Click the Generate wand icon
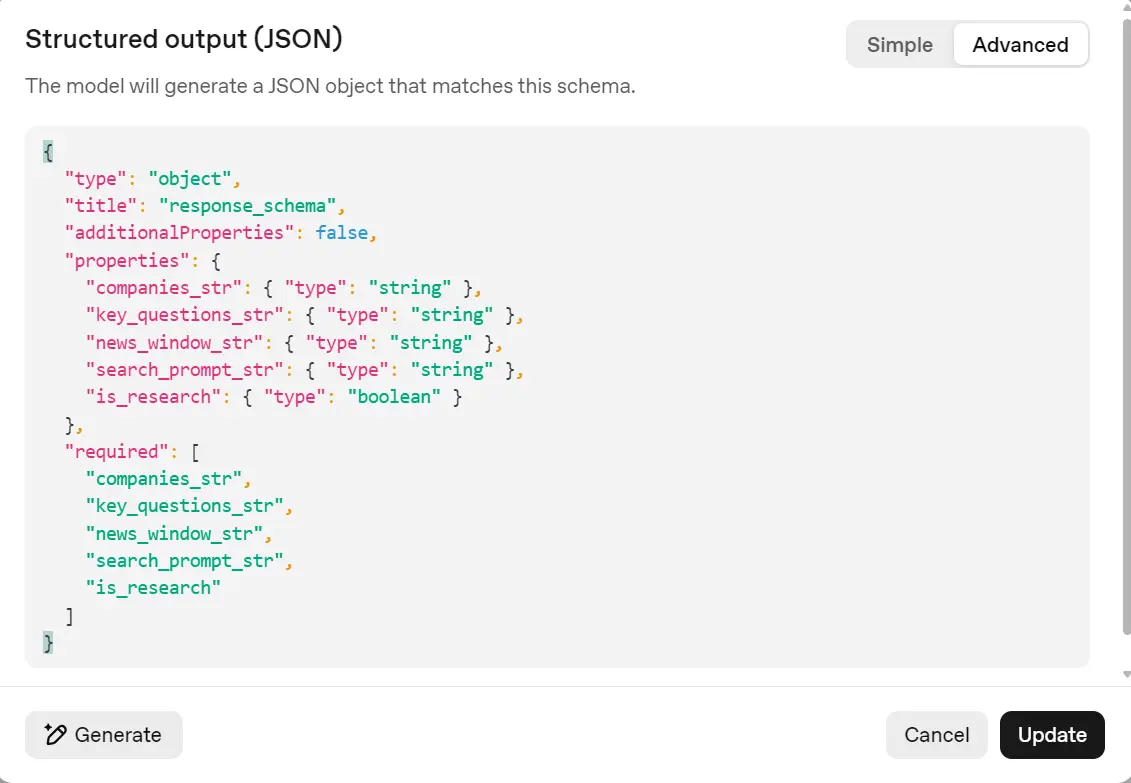 tap(58, 735)
